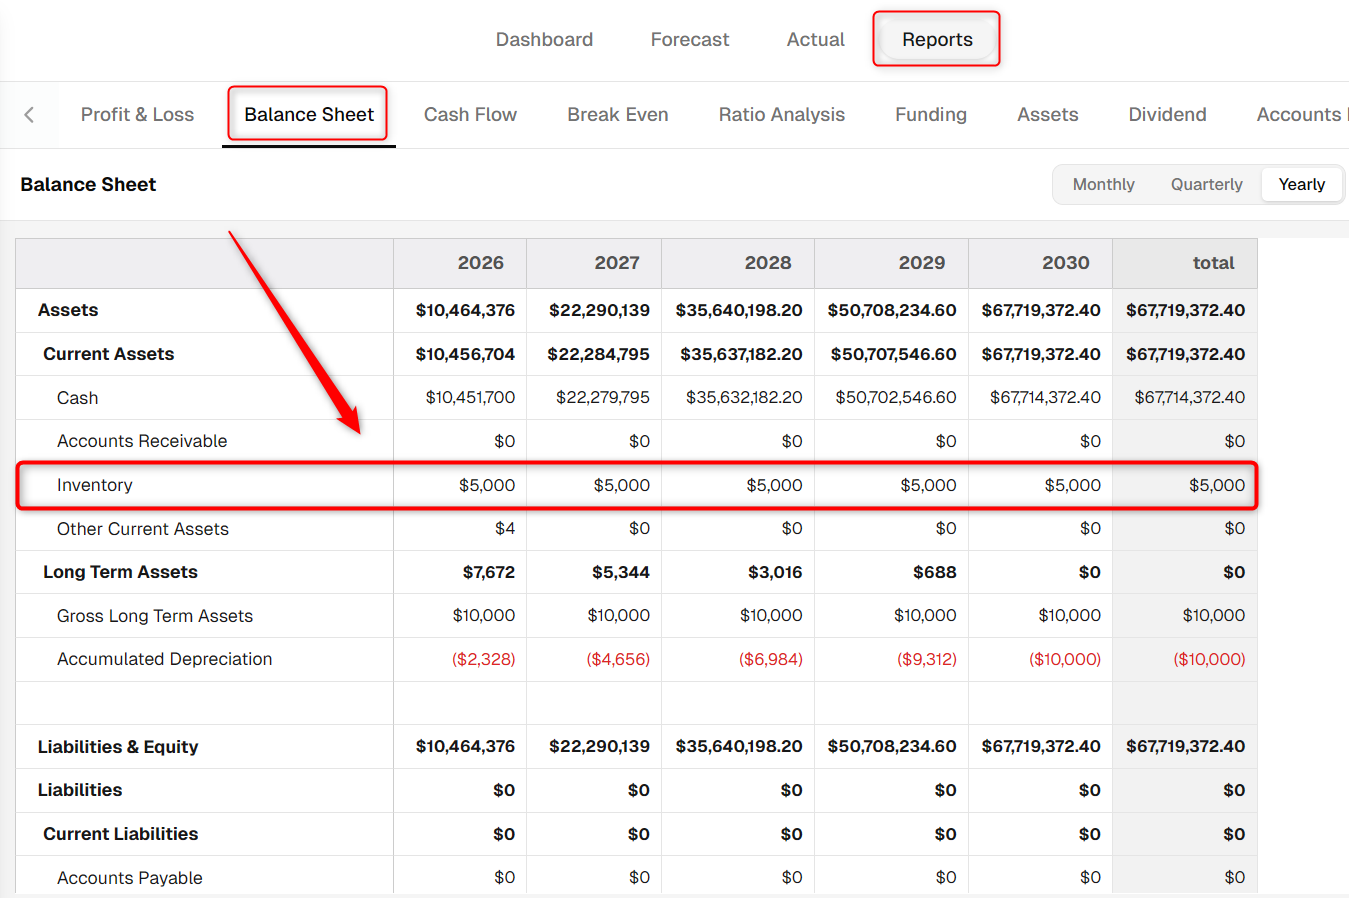View the Ratio Analysis report

point(781,115)
